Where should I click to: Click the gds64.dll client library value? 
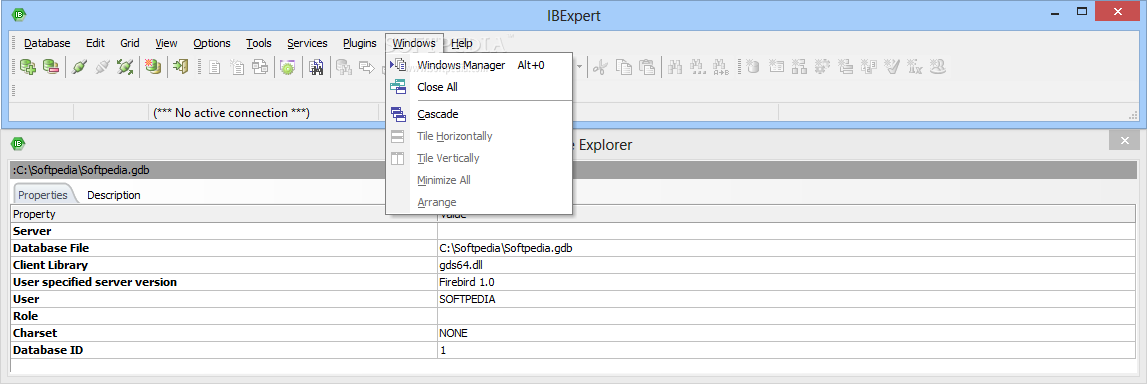(x=460, y=266)
